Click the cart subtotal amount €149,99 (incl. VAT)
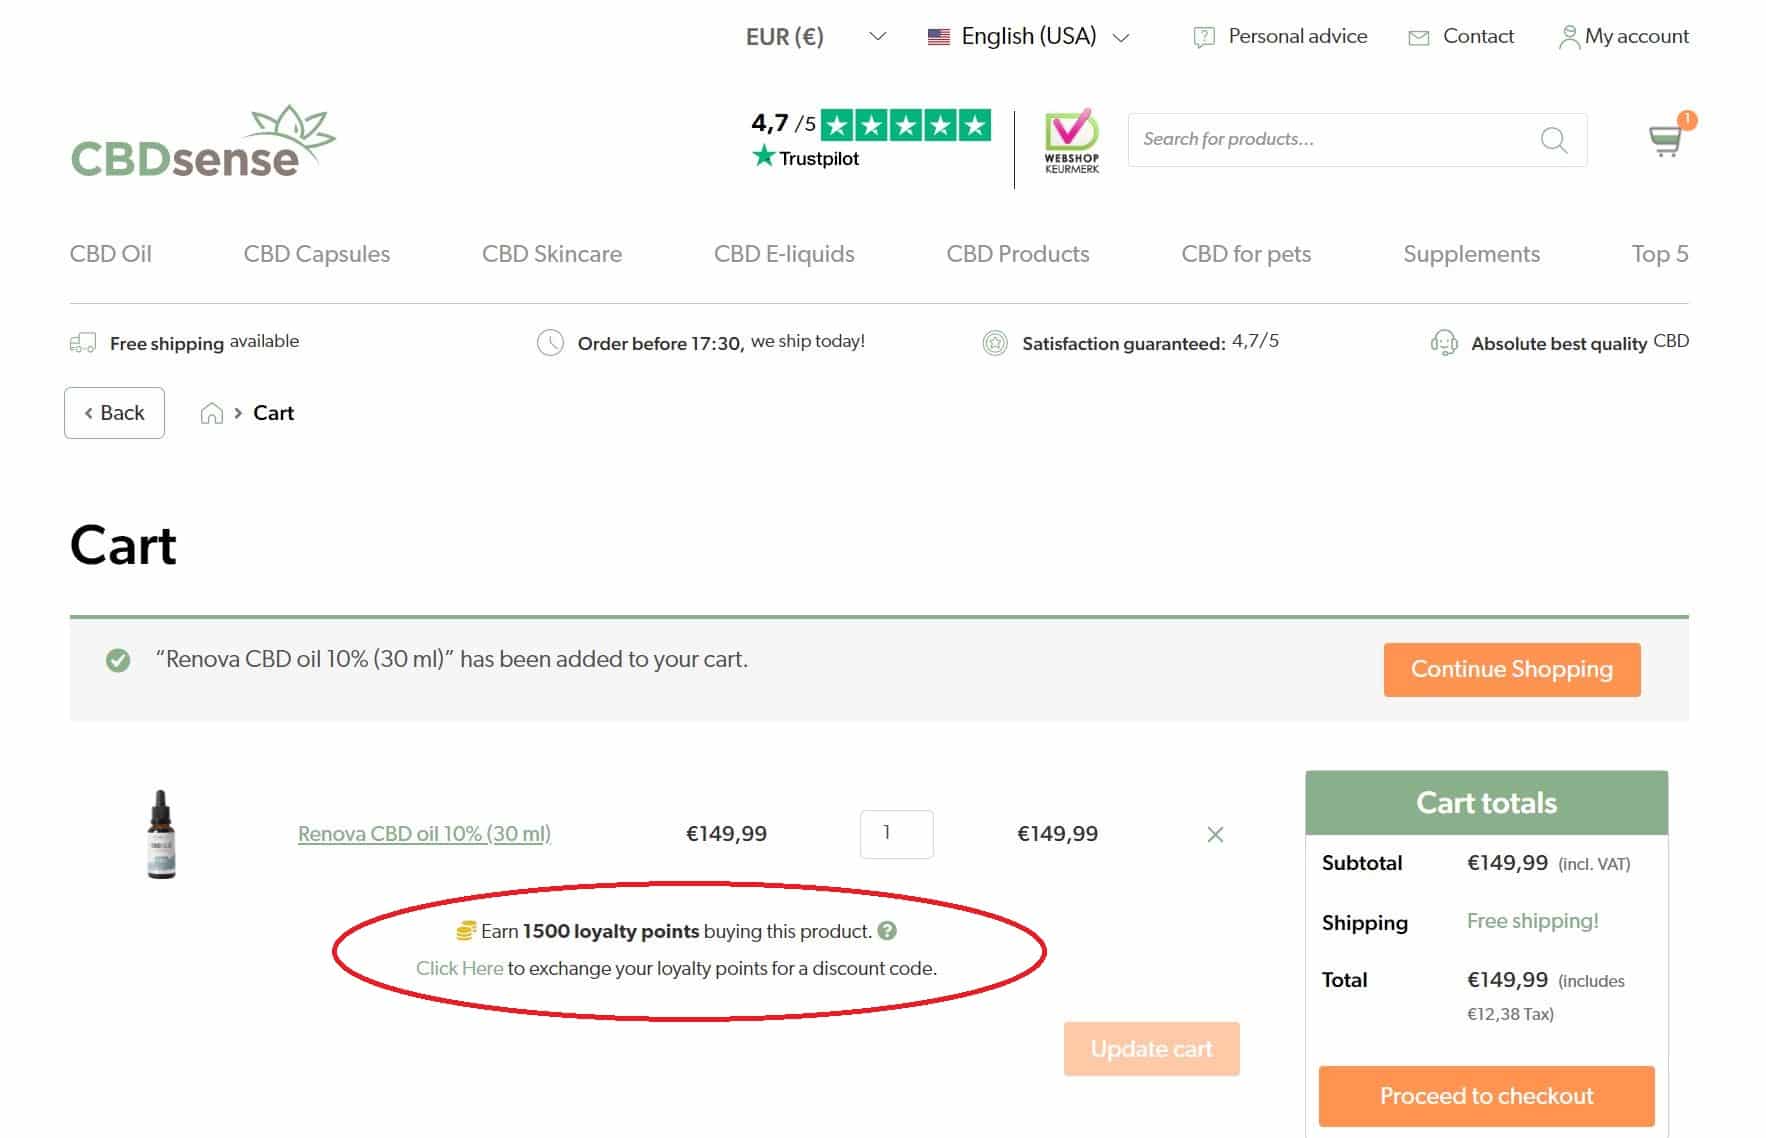 pos(1549,863)
